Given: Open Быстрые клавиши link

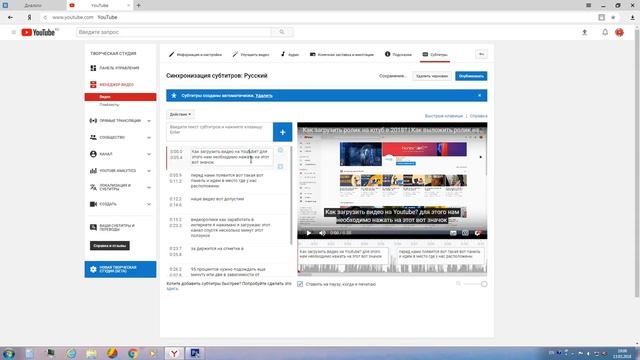Looking at the screenshot, I should pyautogui.click(x=444, y=116).
